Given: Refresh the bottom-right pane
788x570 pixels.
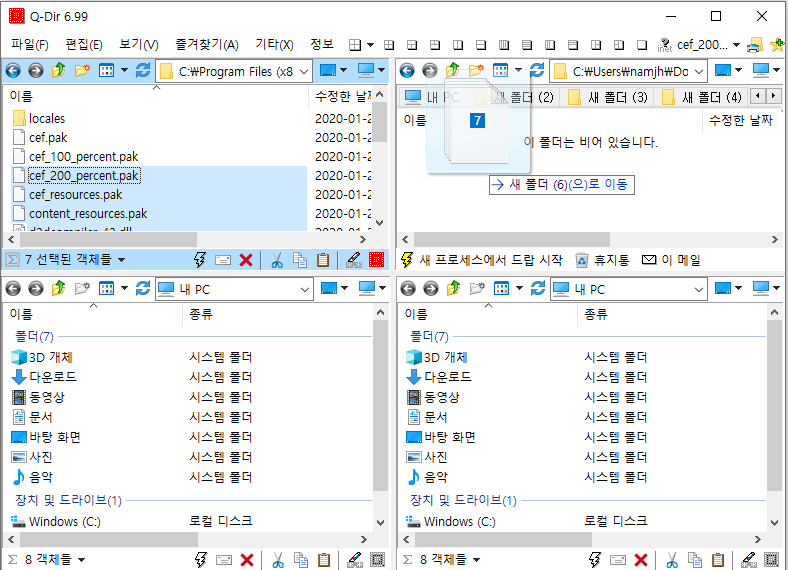Looking at the screenshot, I should [x=538, y=289].
